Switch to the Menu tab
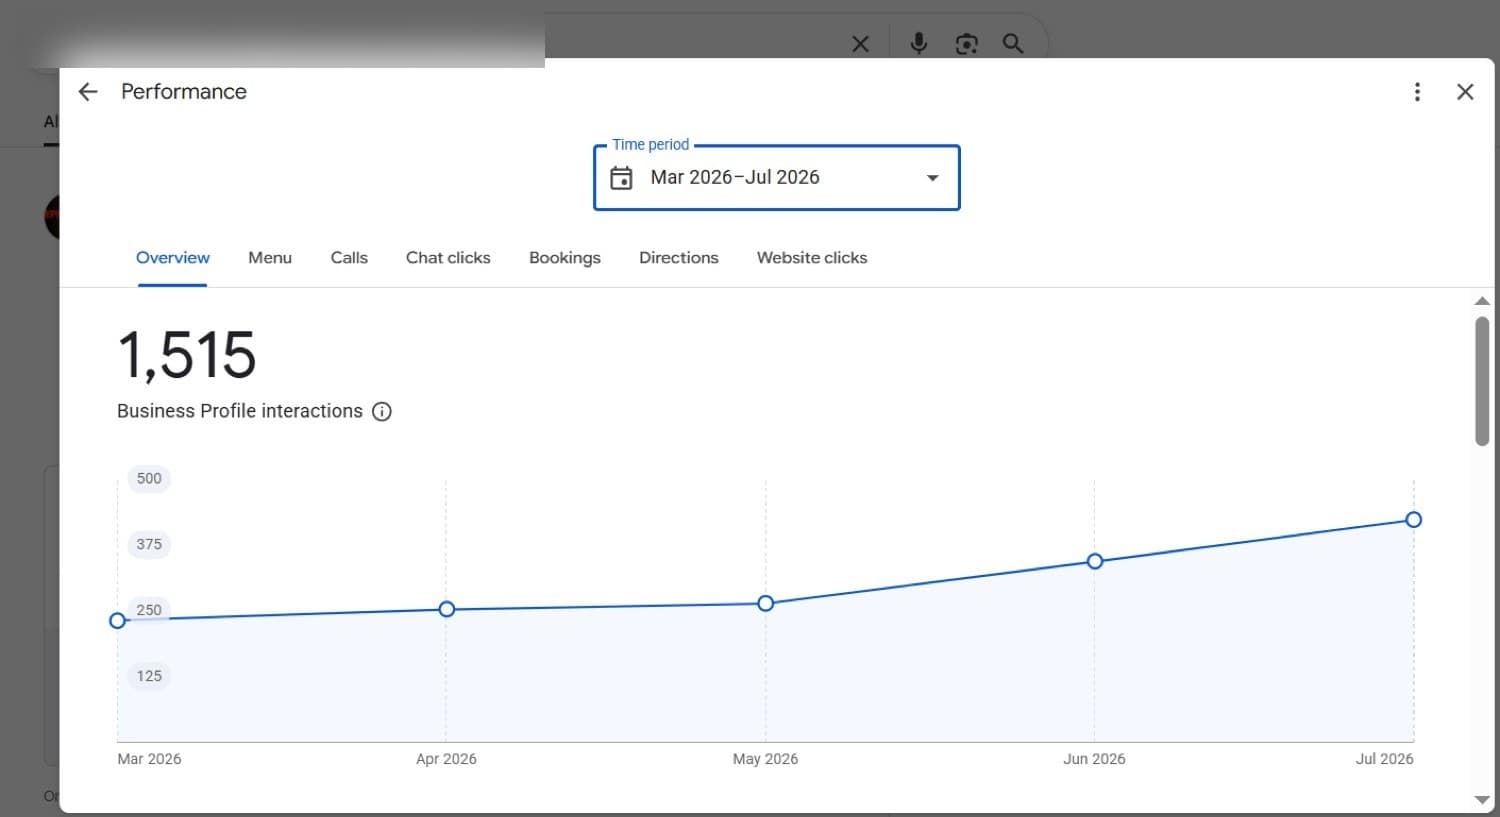 [x=270, y=258]
